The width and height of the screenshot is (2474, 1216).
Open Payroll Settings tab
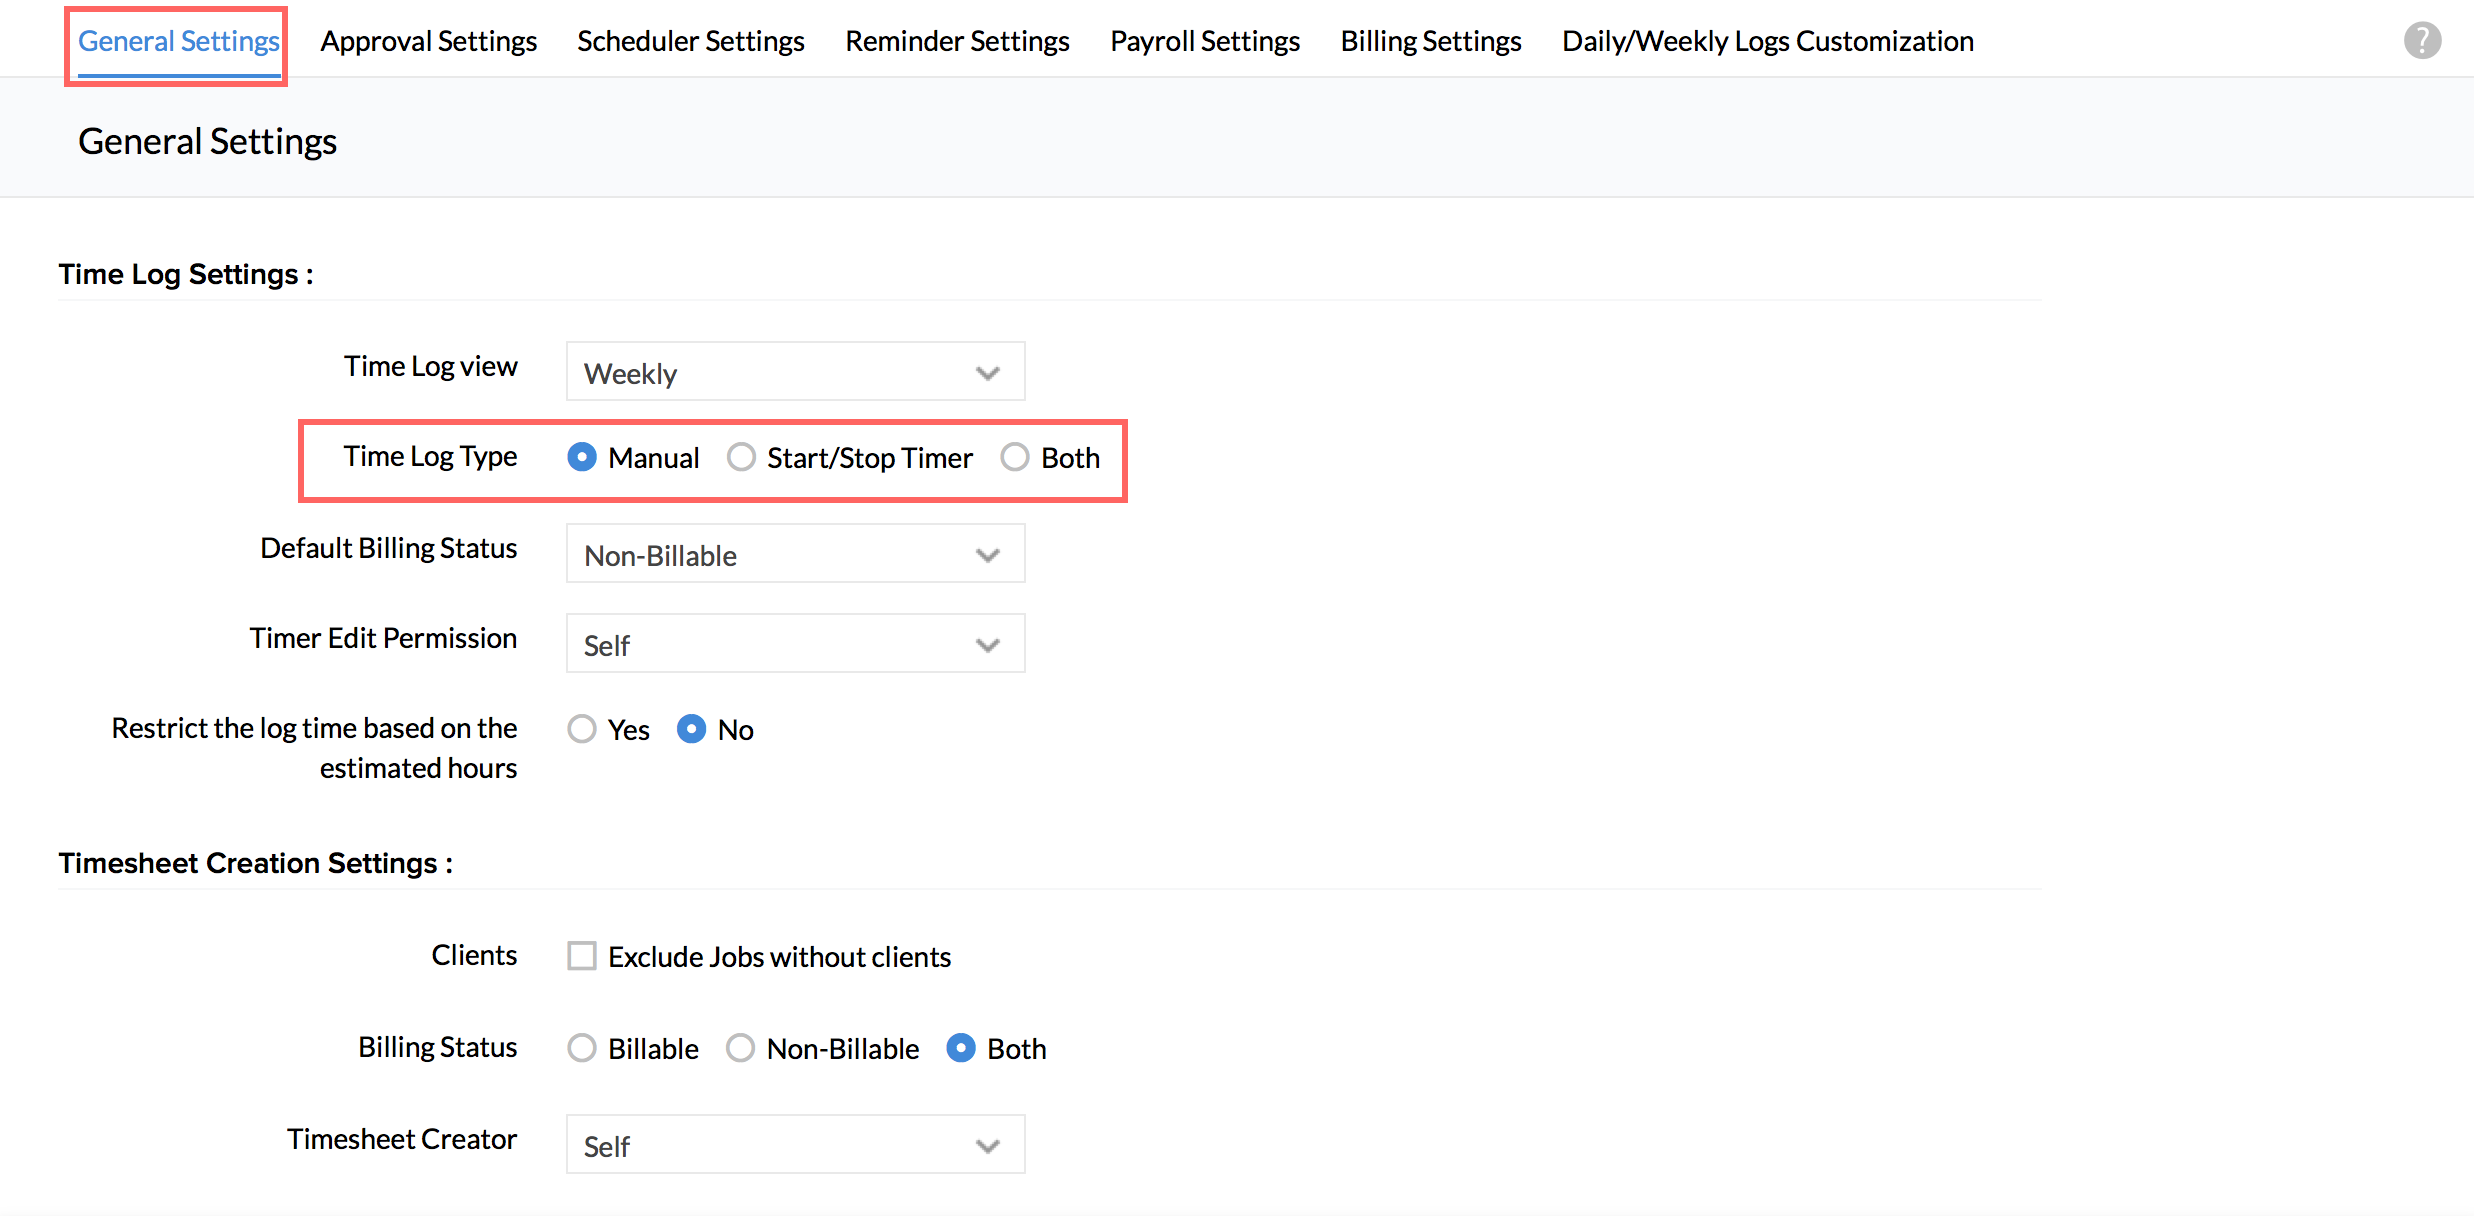pos(1204,41)
